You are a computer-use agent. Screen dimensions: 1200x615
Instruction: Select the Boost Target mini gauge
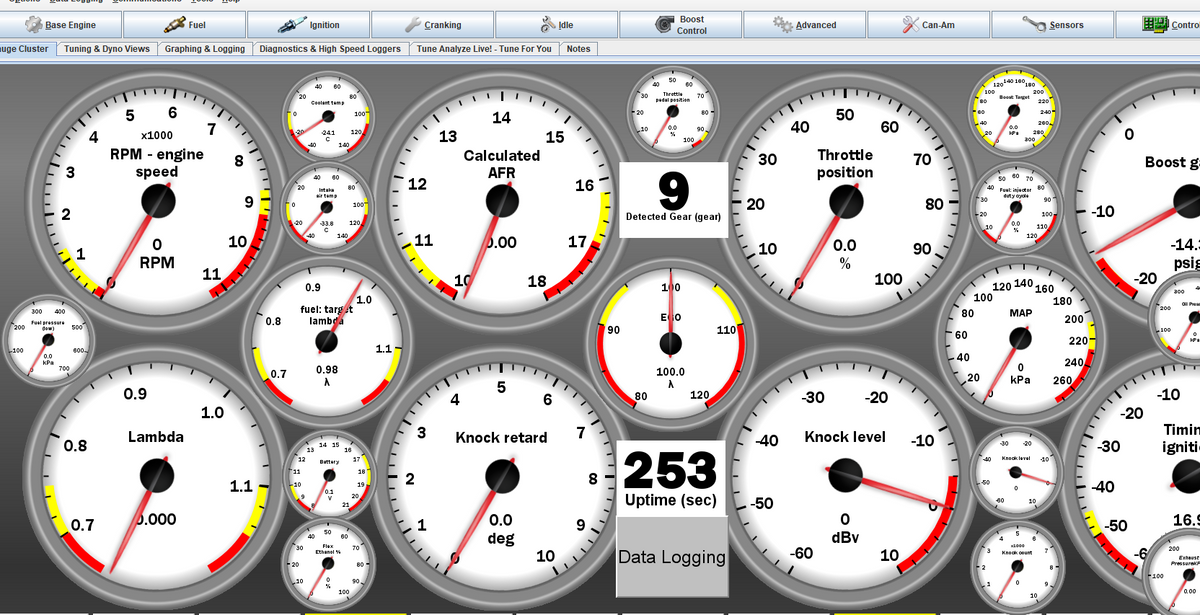pos(1013,111)
